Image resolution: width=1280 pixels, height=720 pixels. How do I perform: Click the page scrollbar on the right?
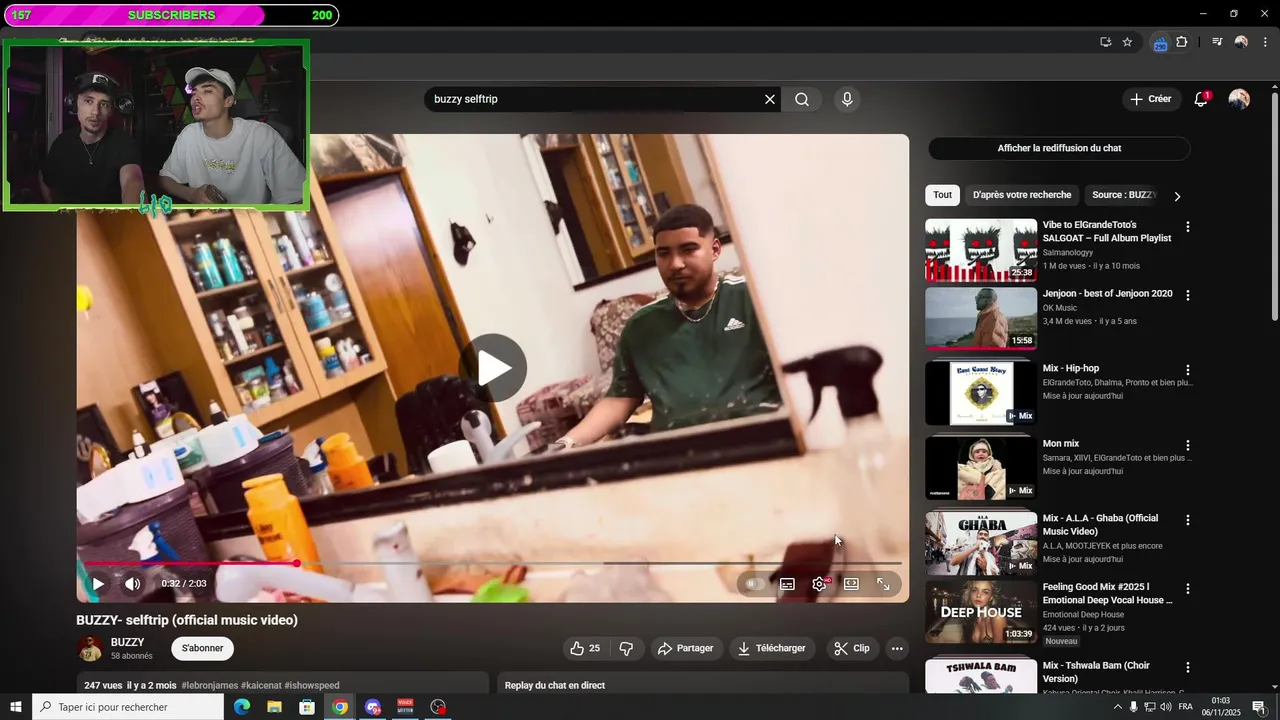[x=1274, y=207]
